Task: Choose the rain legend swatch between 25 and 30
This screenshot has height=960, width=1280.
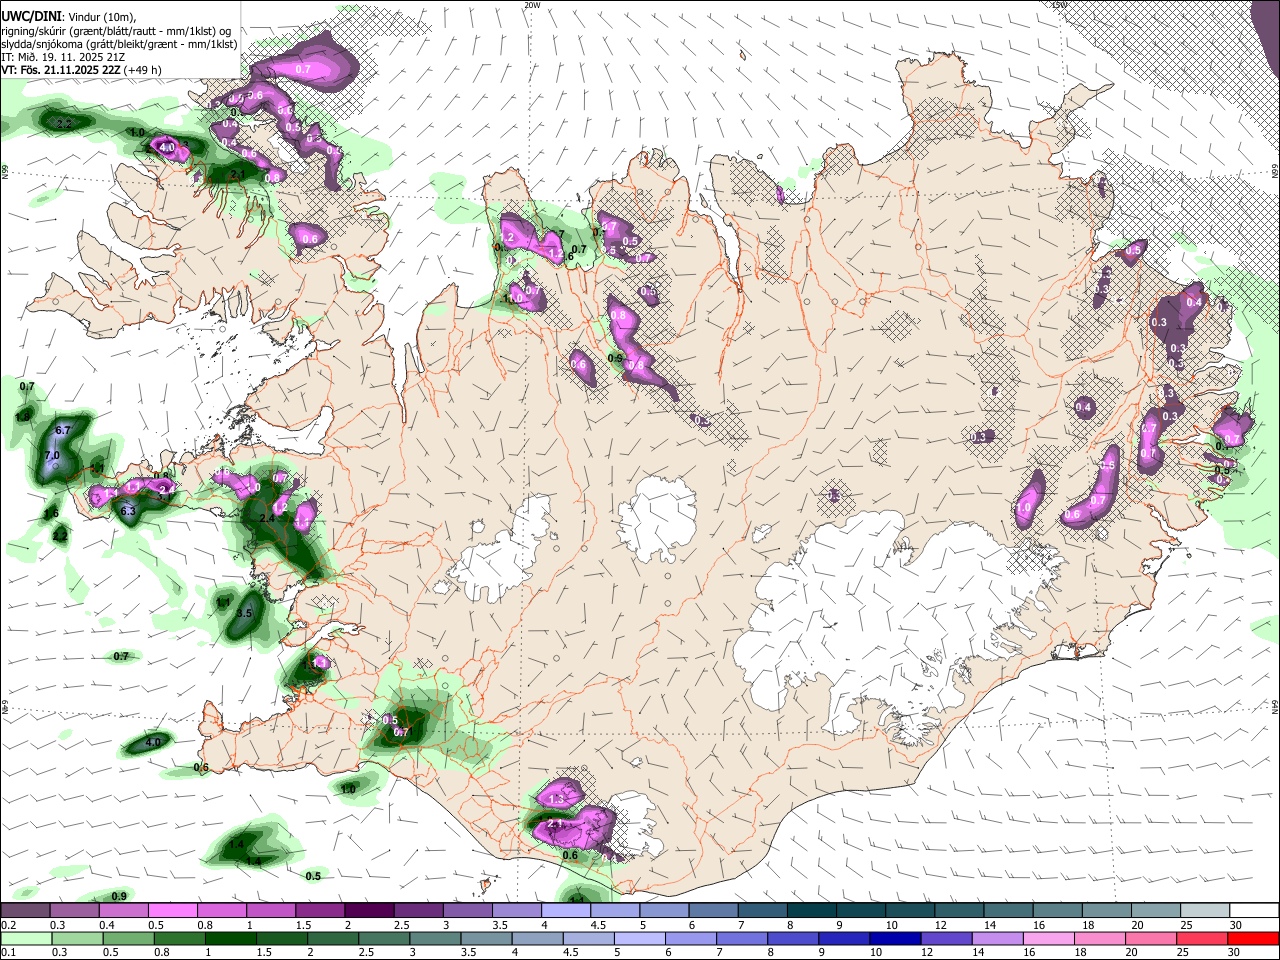Action: point(1203,939)
